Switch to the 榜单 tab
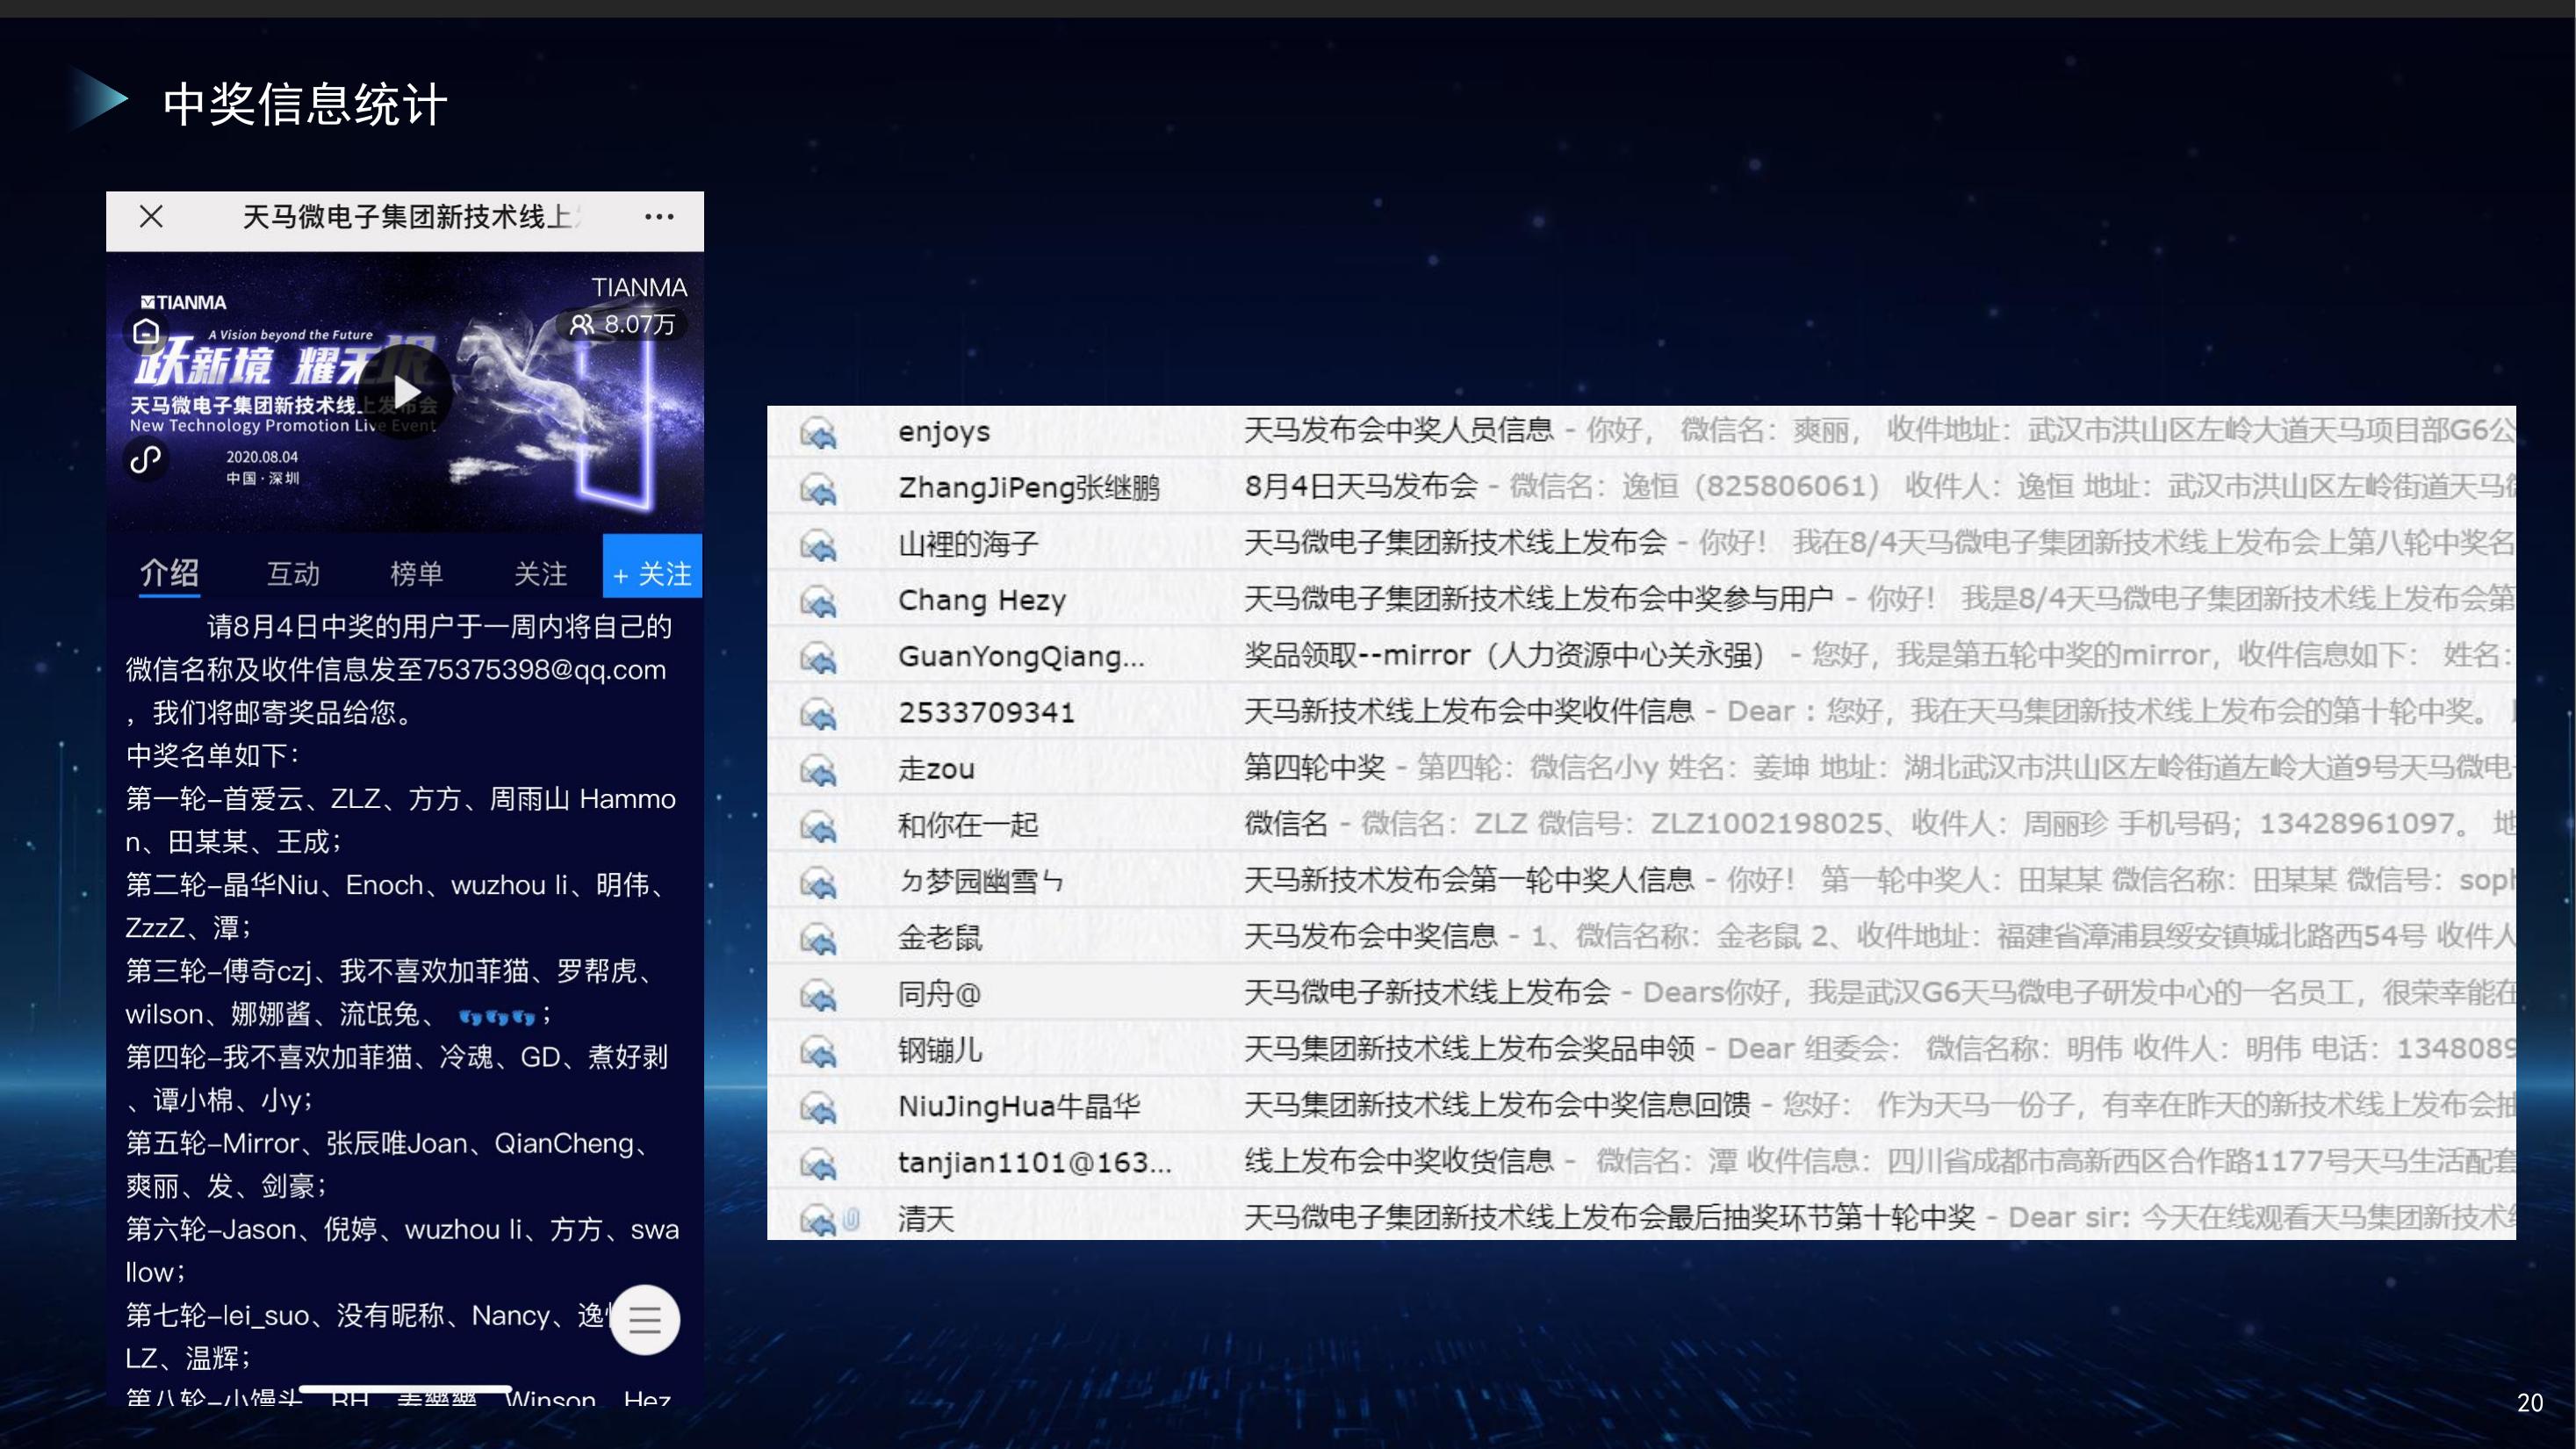The height and width of the screenshot is (1449, 2576). 416,573
